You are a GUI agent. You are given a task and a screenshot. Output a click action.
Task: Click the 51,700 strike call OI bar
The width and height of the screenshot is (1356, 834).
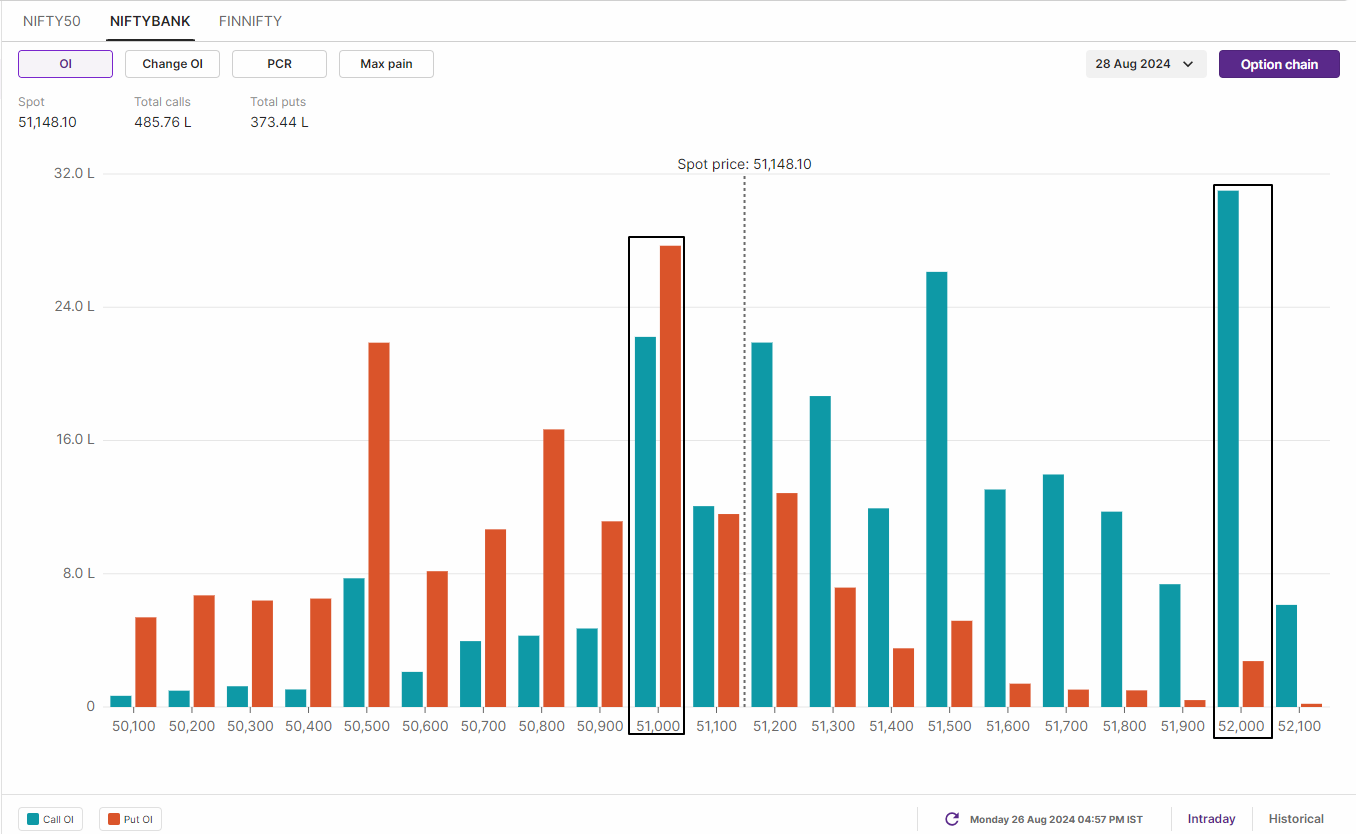(x=1053, y=591)
